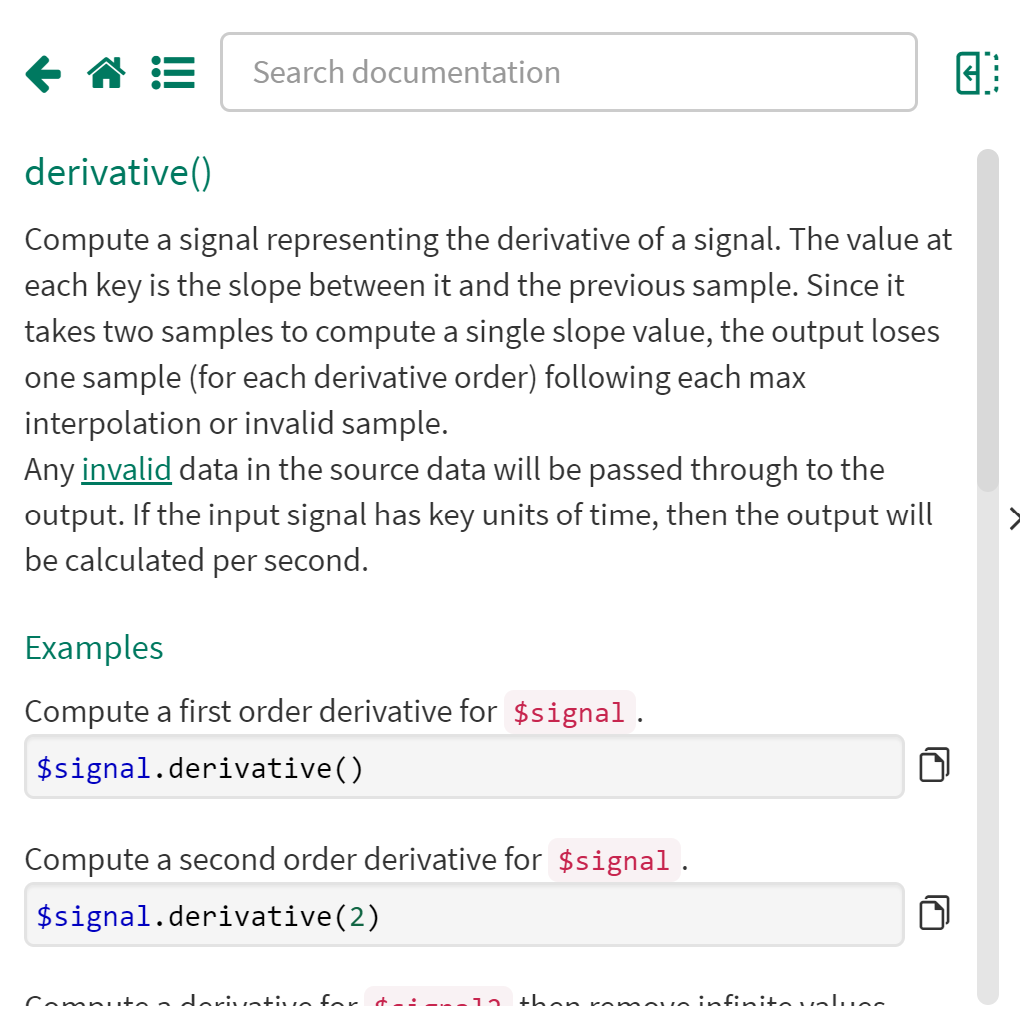
Task: Open the 'invalid' data link
Action: (126, 469)
